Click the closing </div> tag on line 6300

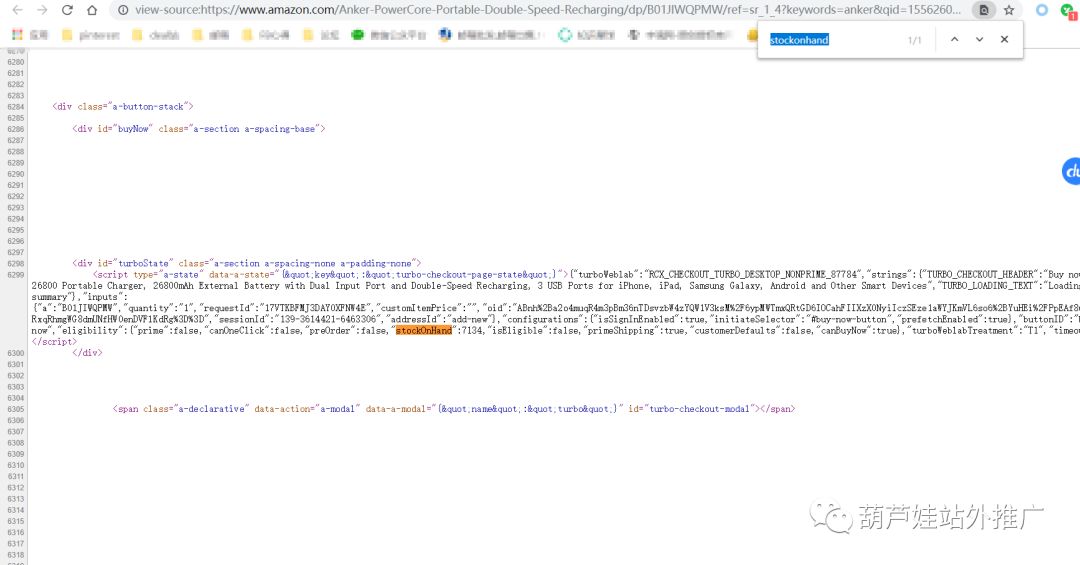(87, 353)
